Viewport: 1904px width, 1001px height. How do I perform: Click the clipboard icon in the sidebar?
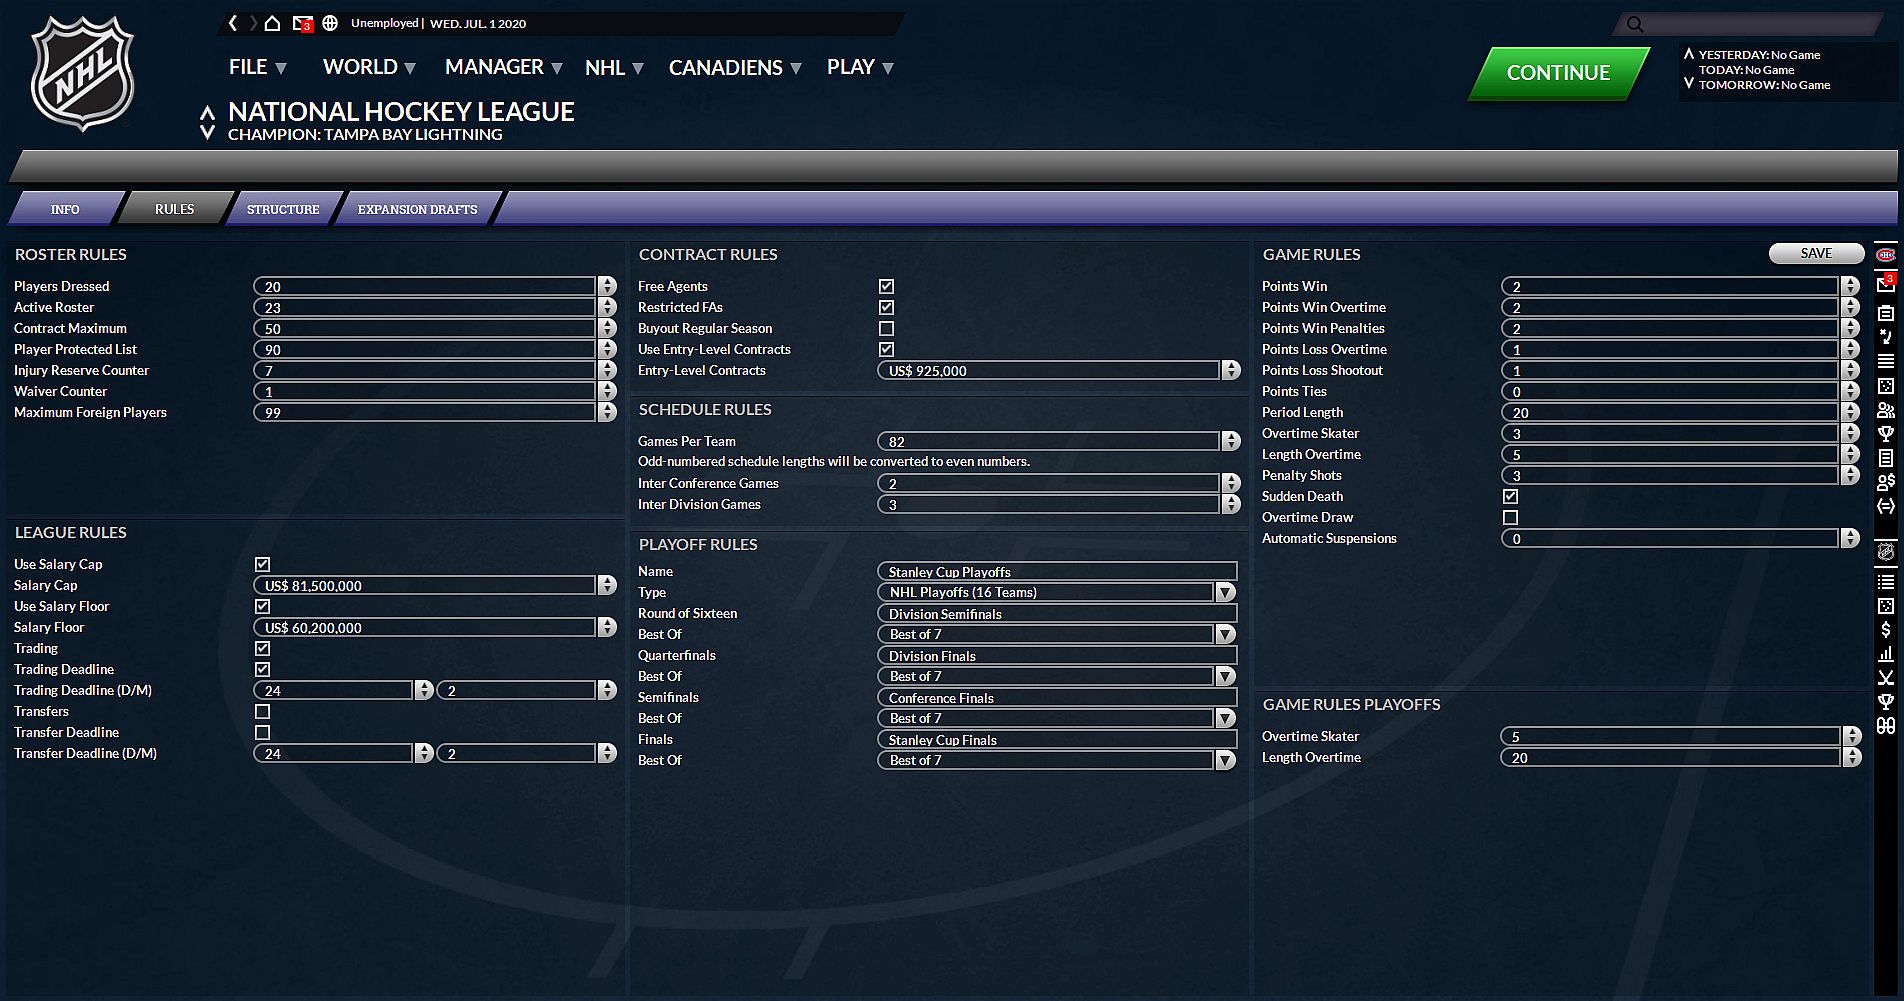1886,313
